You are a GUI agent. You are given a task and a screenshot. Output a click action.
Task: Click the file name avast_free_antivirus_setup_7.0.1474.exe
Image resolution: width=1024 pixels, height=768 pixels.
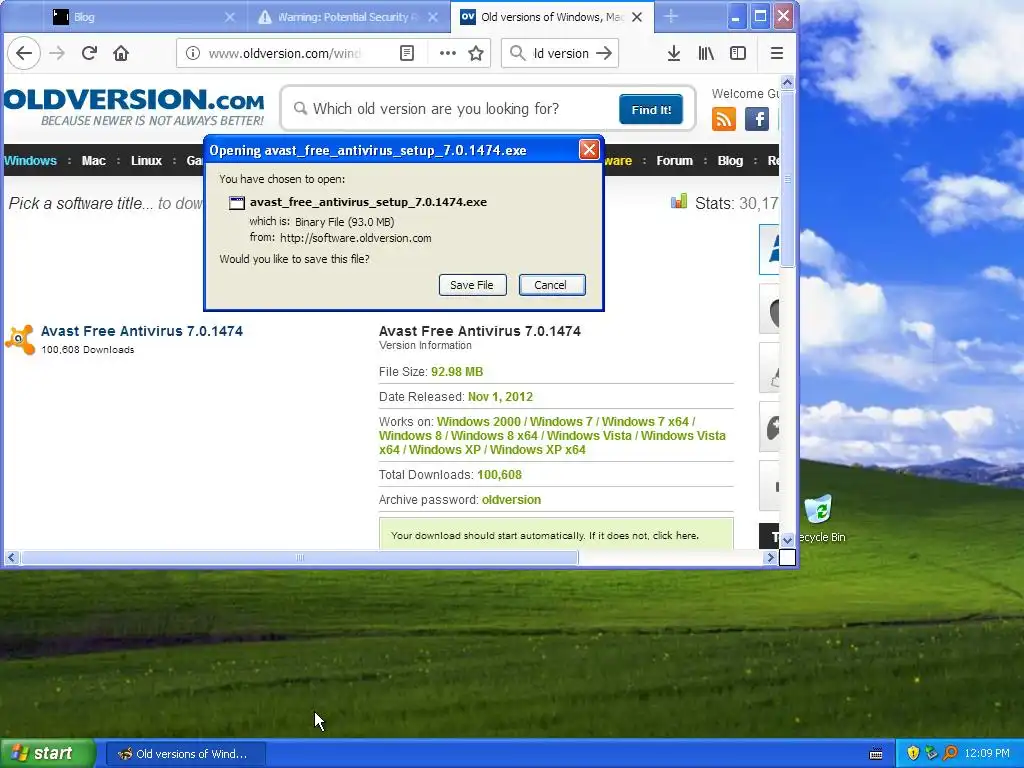click(x=368, y=202)
